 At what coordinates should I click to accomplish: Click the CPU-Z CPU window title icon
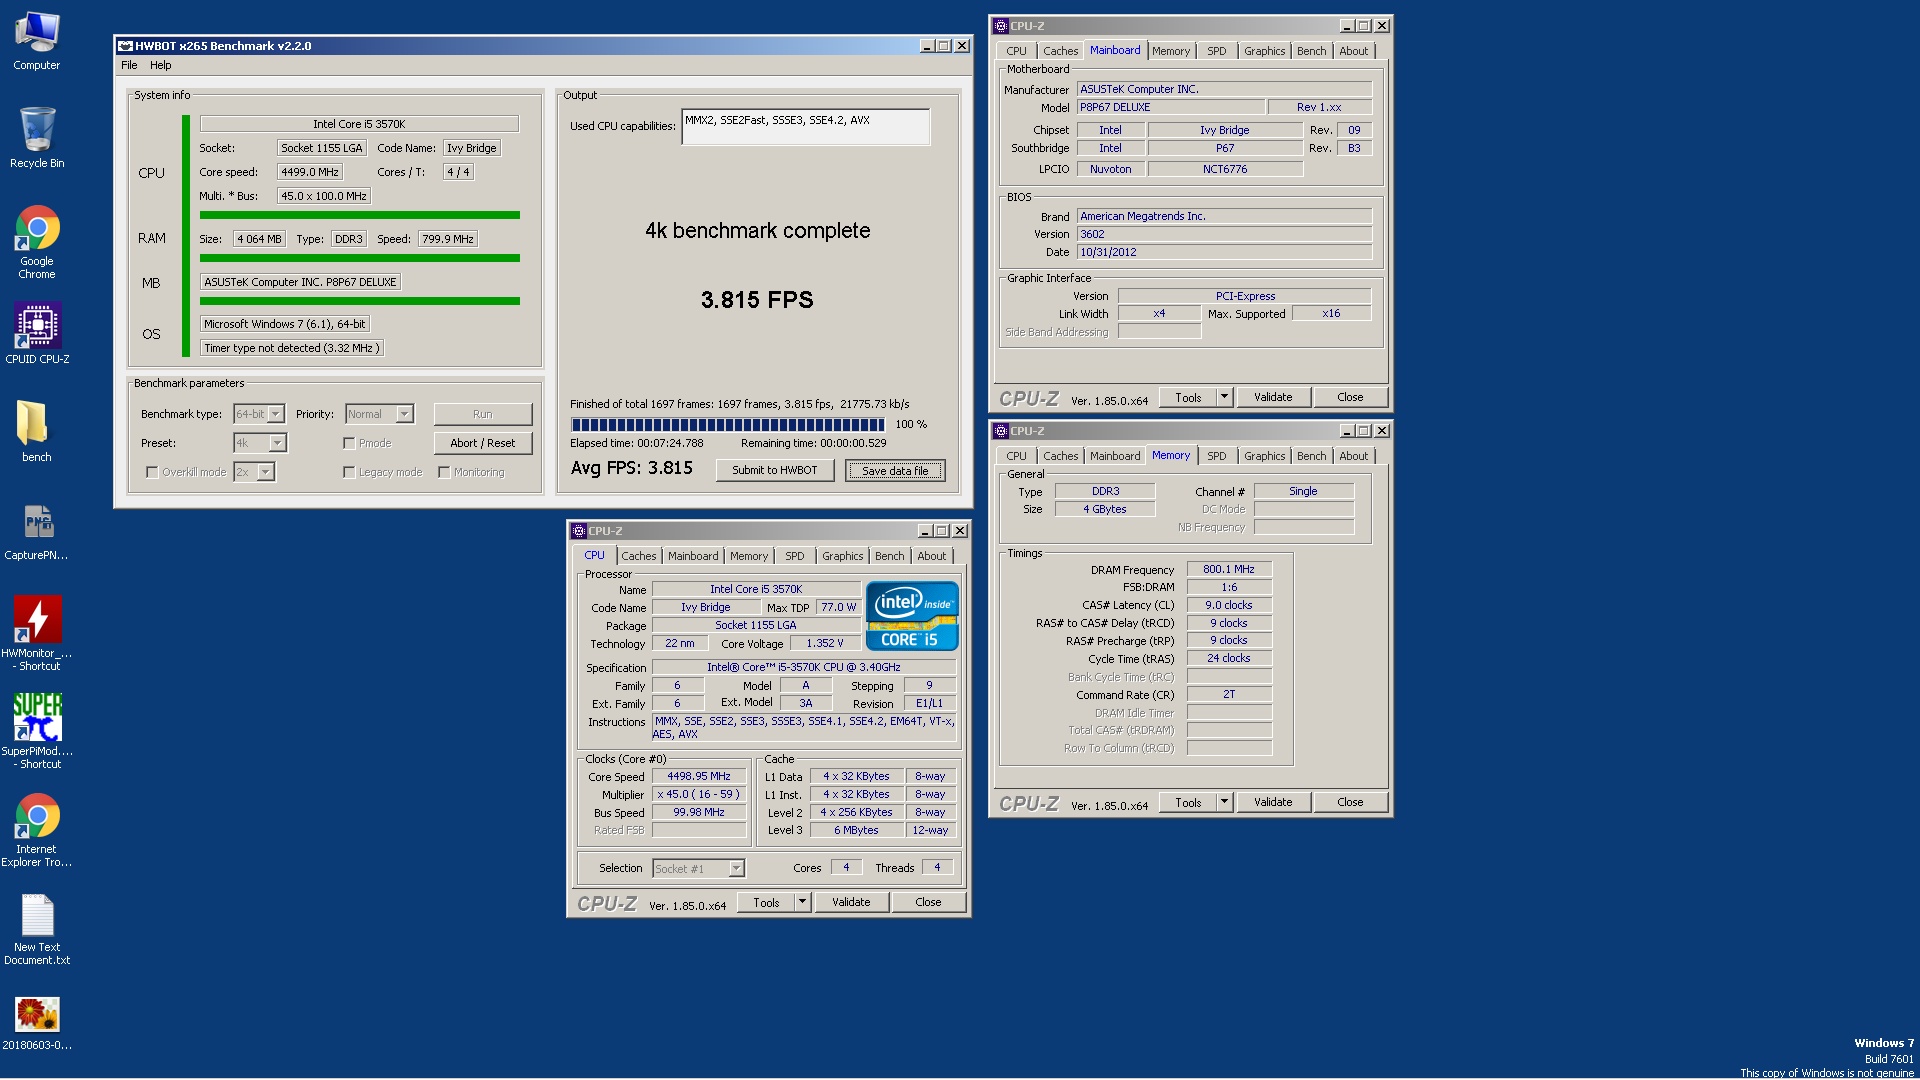coord(579,531)
